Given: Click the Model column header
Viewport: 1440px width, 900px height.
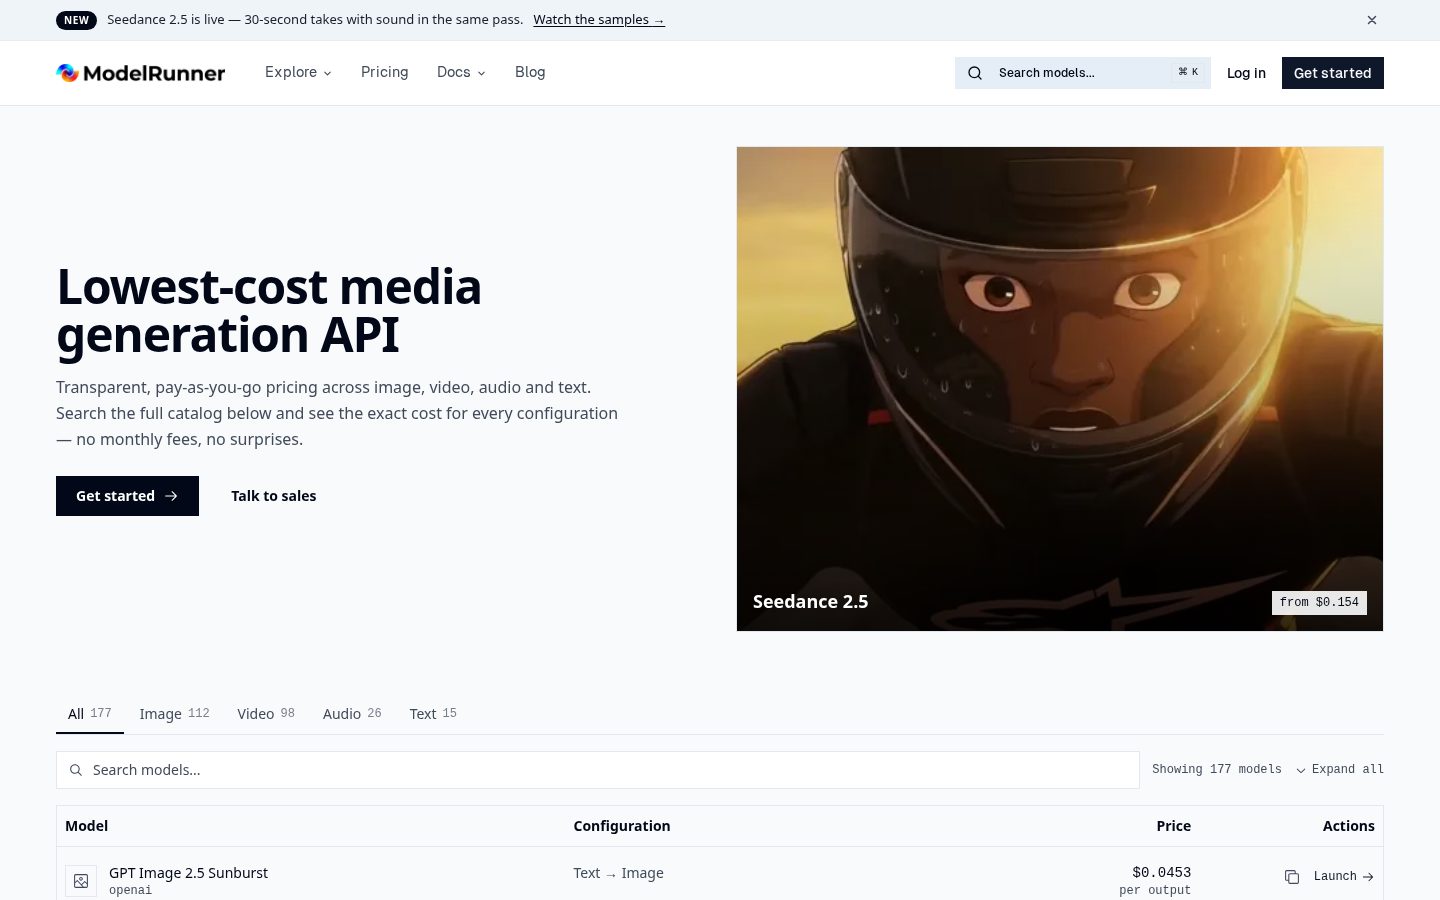Looking at the screenshot, I should pos(87,826).
